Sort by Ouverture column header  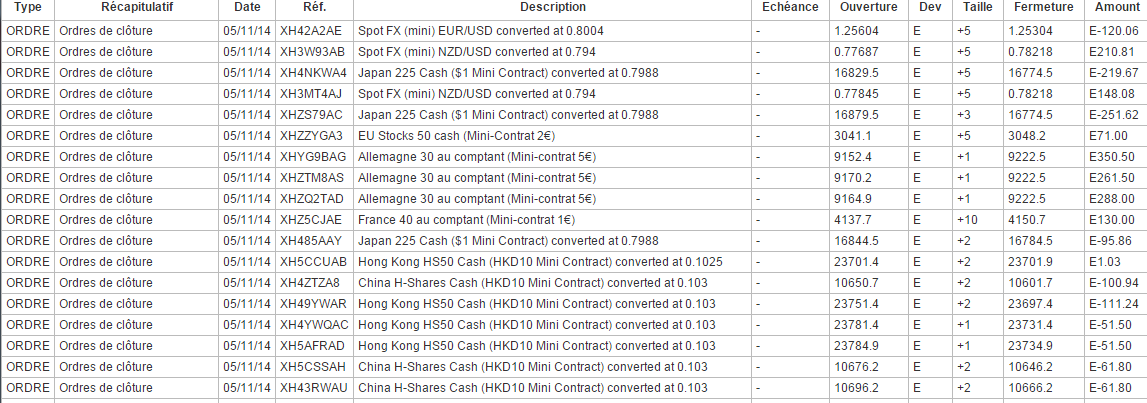coord(868,7)
